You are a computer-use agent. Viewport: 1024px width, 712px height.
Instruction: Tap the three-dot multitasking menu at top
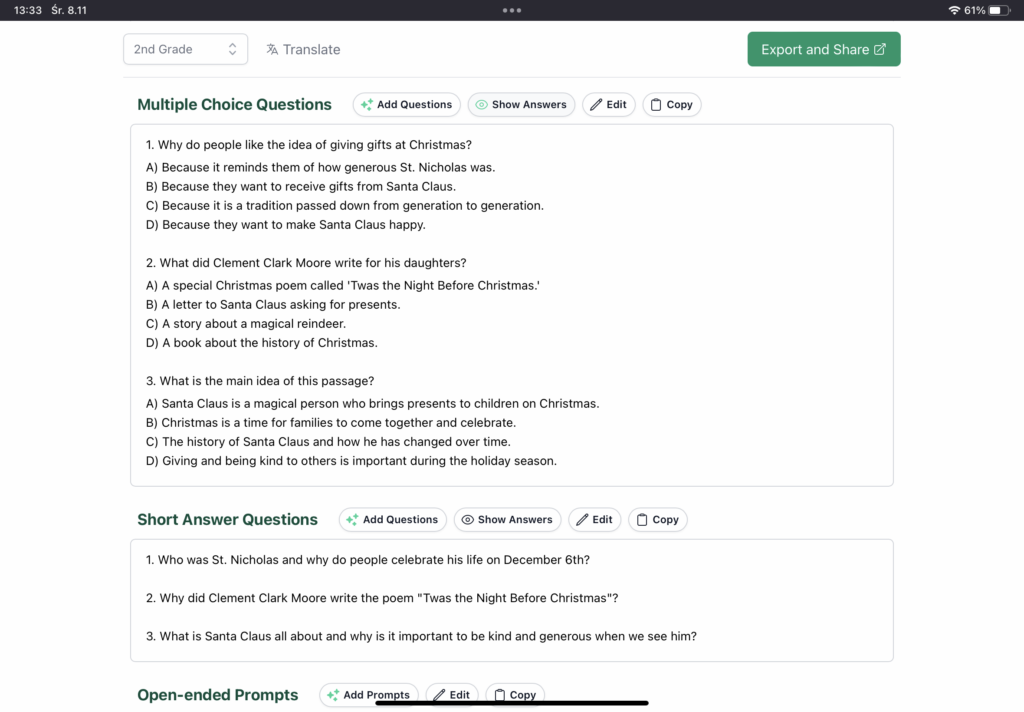(512, 10)
